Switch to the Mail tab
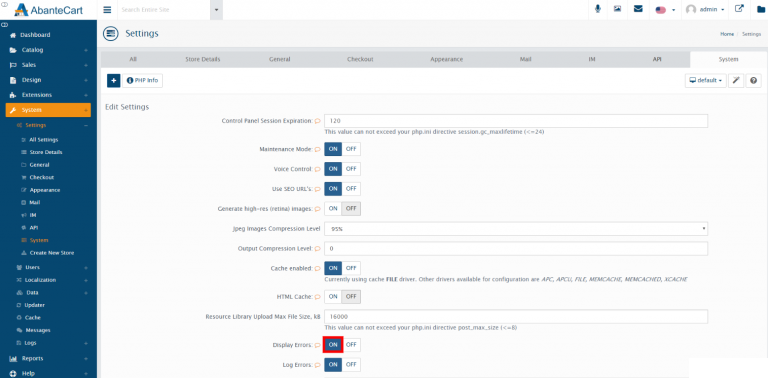Viewport: 768px width, 378px height. (x=526, y=59)
